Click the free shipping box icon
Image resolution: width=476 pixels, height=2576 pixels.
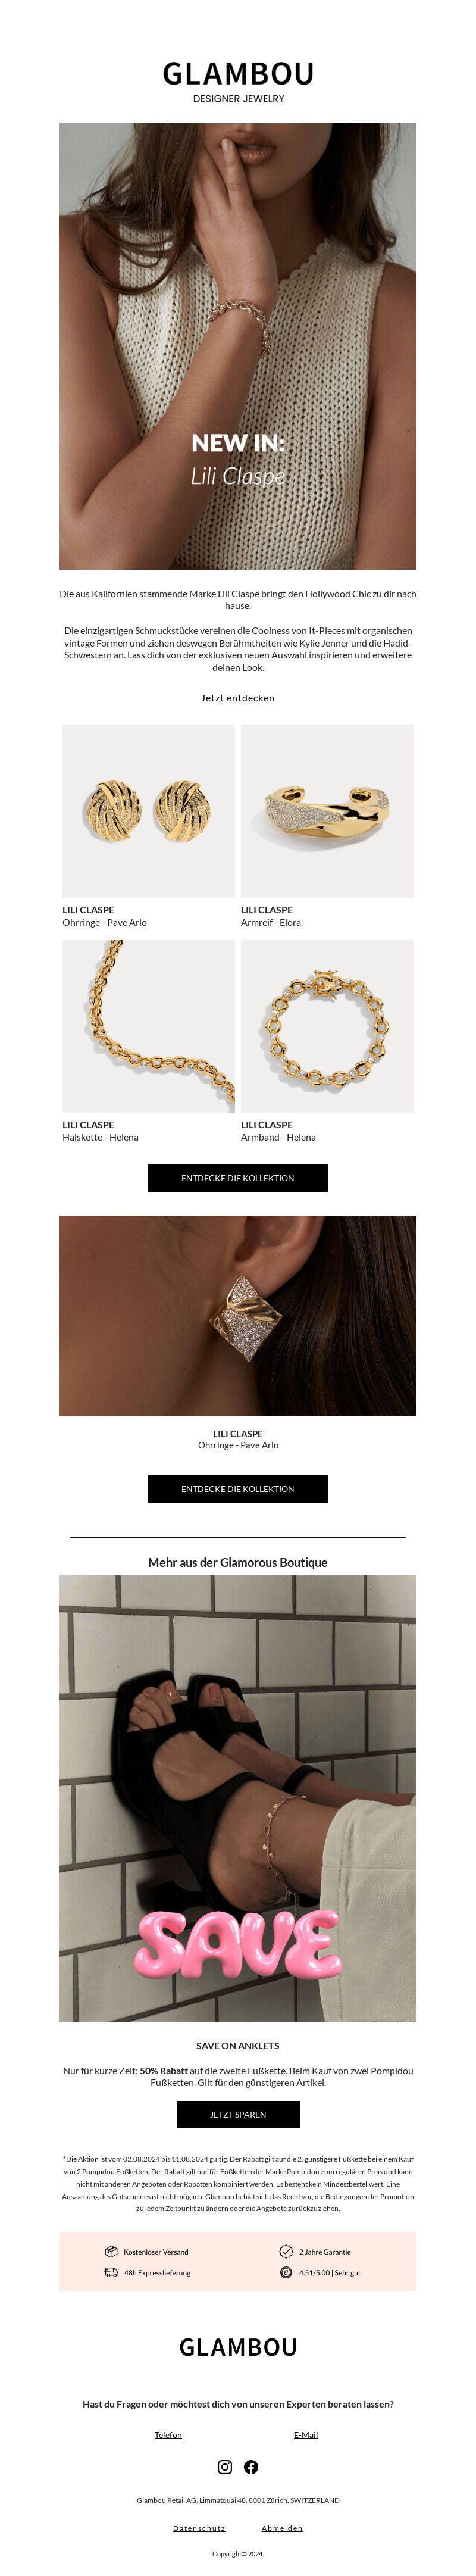[x=111, y=2251]
